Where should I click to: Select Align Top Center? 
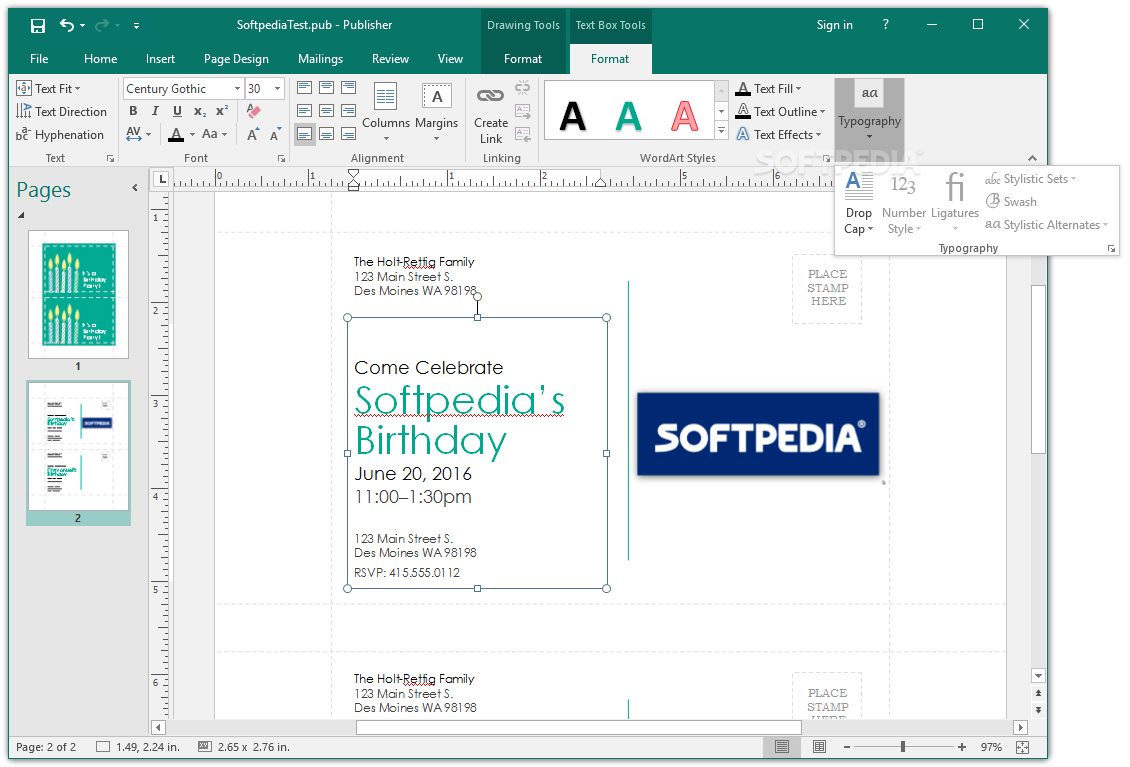click(x=326, y=88)
